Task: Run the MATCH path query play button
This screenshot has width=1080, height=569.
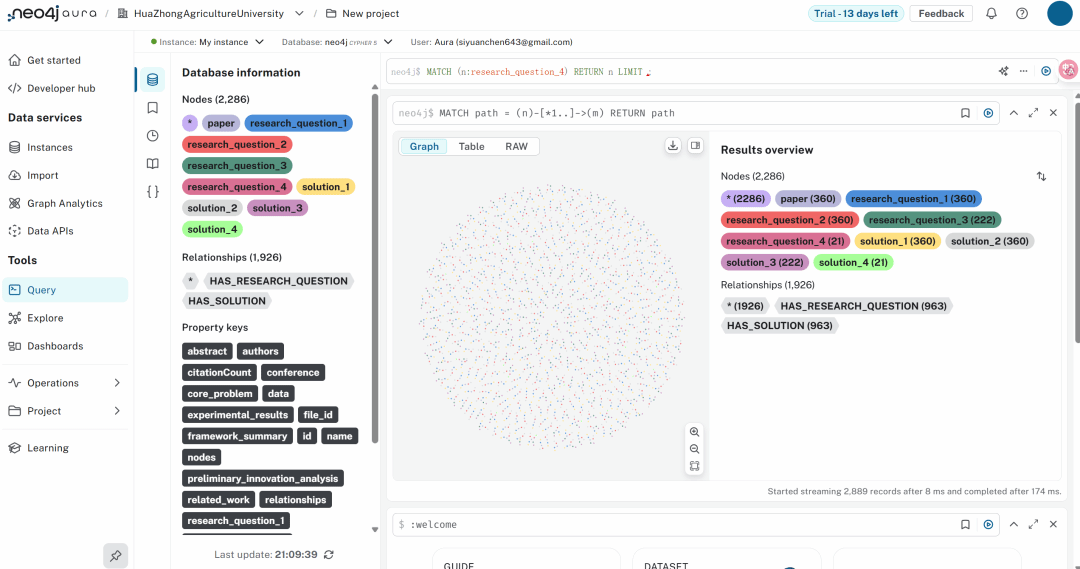Action: (x=988, y=113)
